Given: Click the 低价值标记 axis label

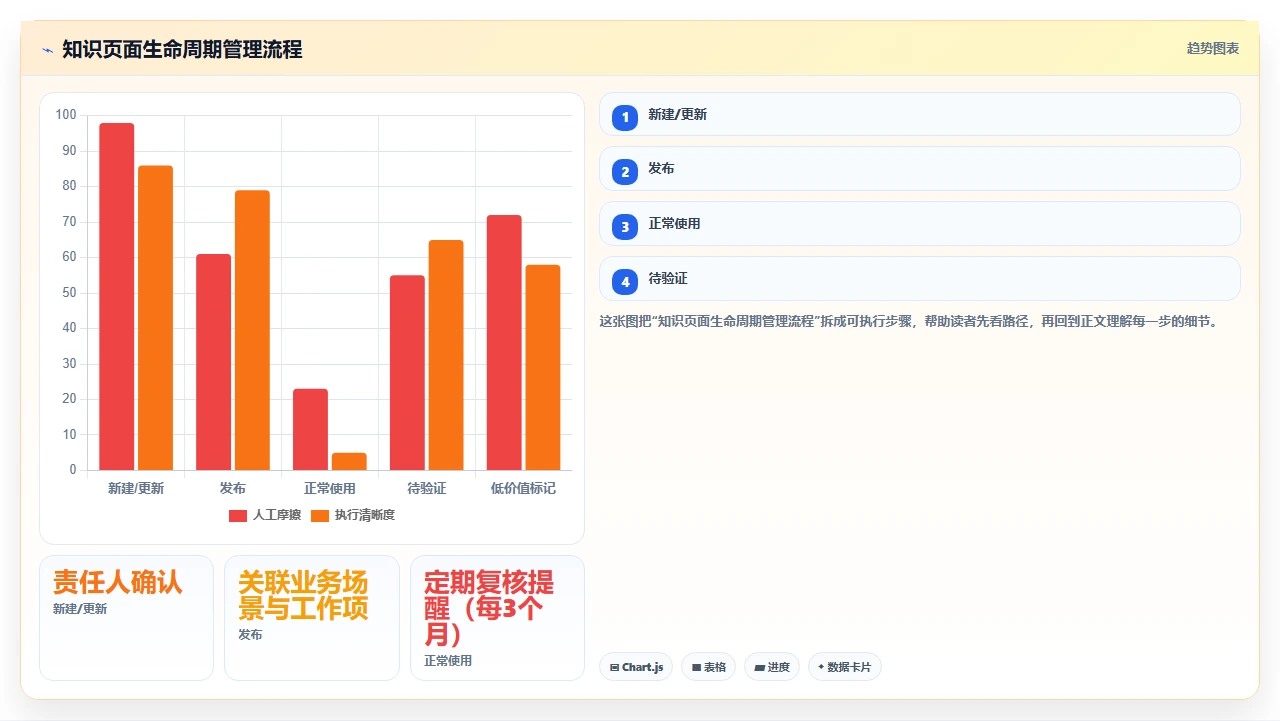Looking at the screenshot, I should pyautogui.click(x=523, y=488).
